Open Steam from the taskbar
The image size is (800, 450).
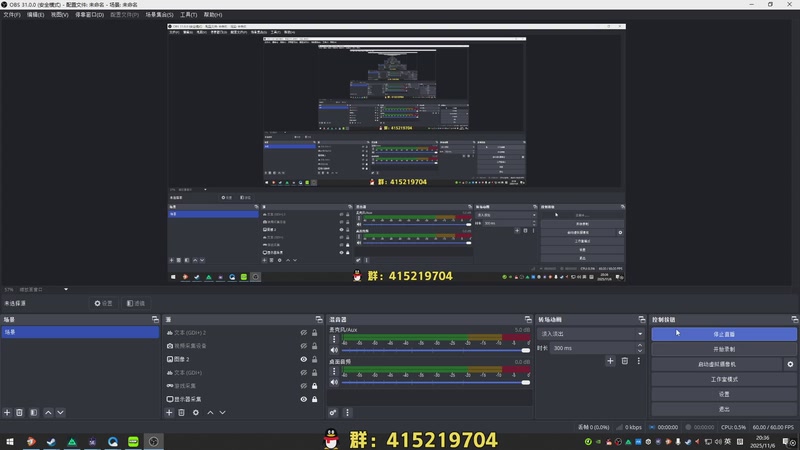[51, 441]
